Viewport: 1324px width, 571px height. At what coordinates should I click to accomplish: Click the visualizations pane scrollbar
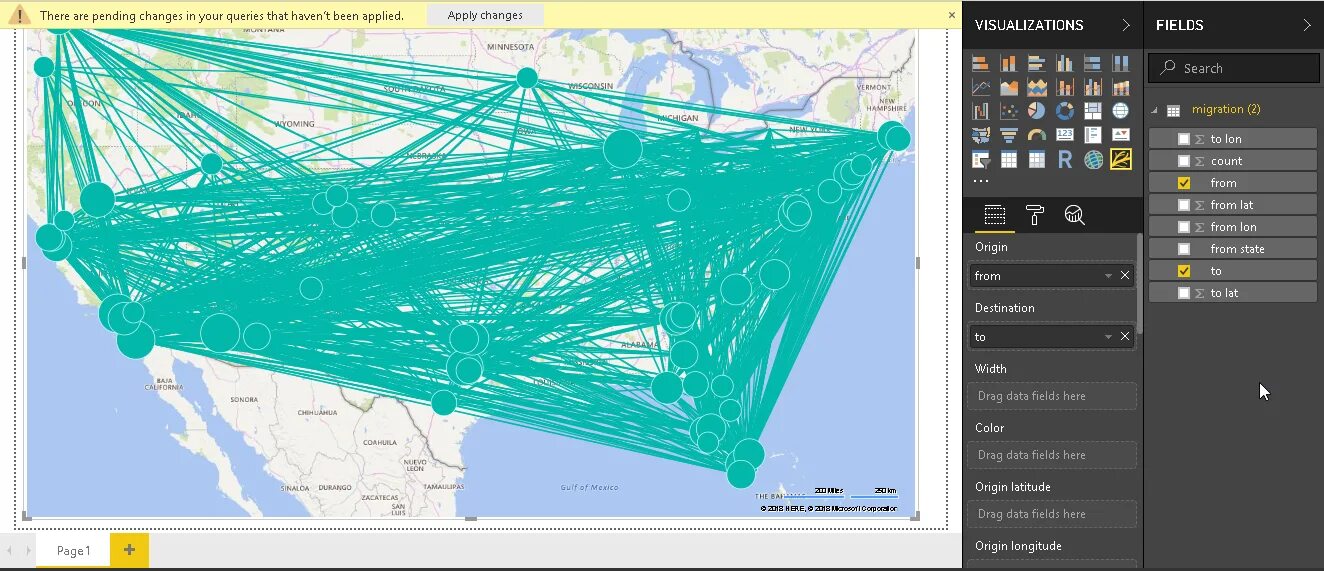1139,285
